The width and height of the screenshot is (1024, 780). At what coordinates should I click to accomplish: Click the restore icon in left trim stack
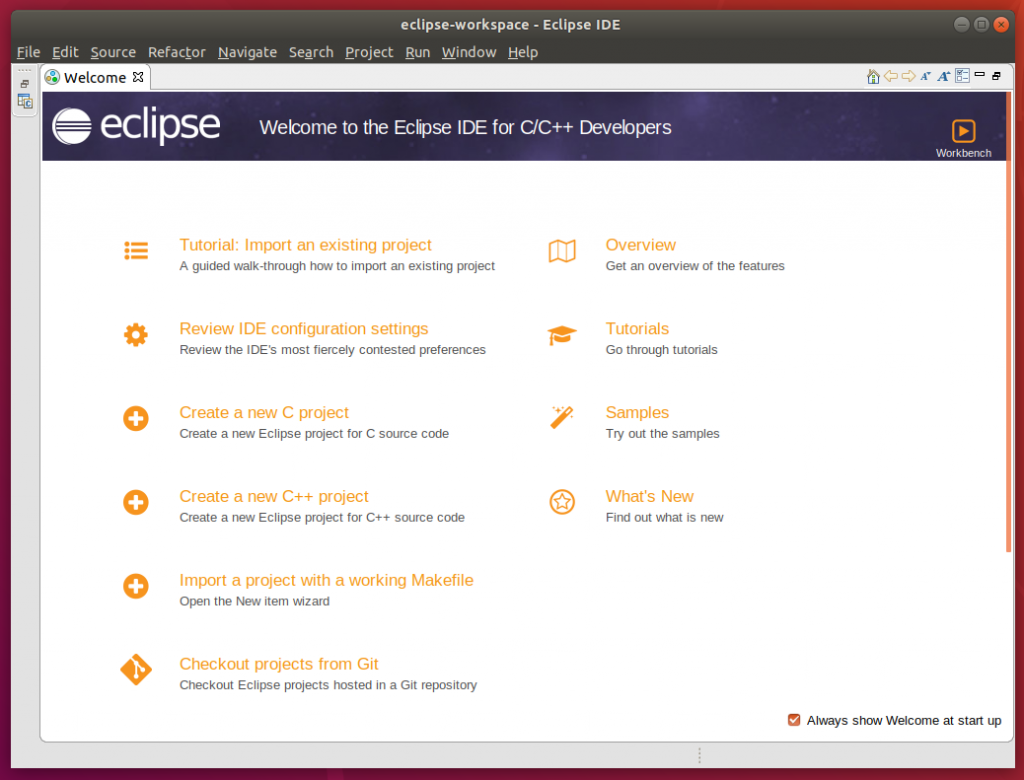(24, 84)
